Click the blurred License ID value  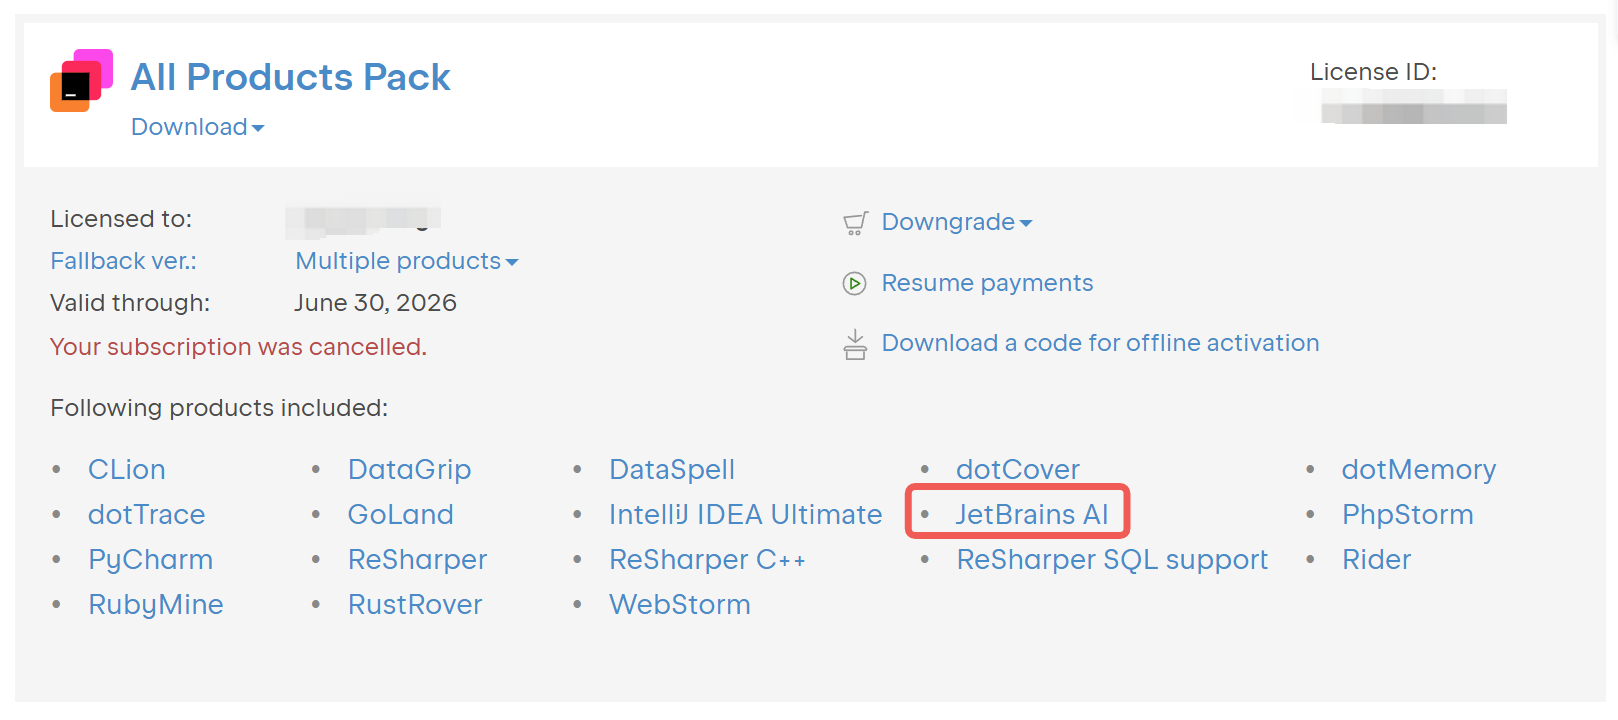(x=1414, y=107)
